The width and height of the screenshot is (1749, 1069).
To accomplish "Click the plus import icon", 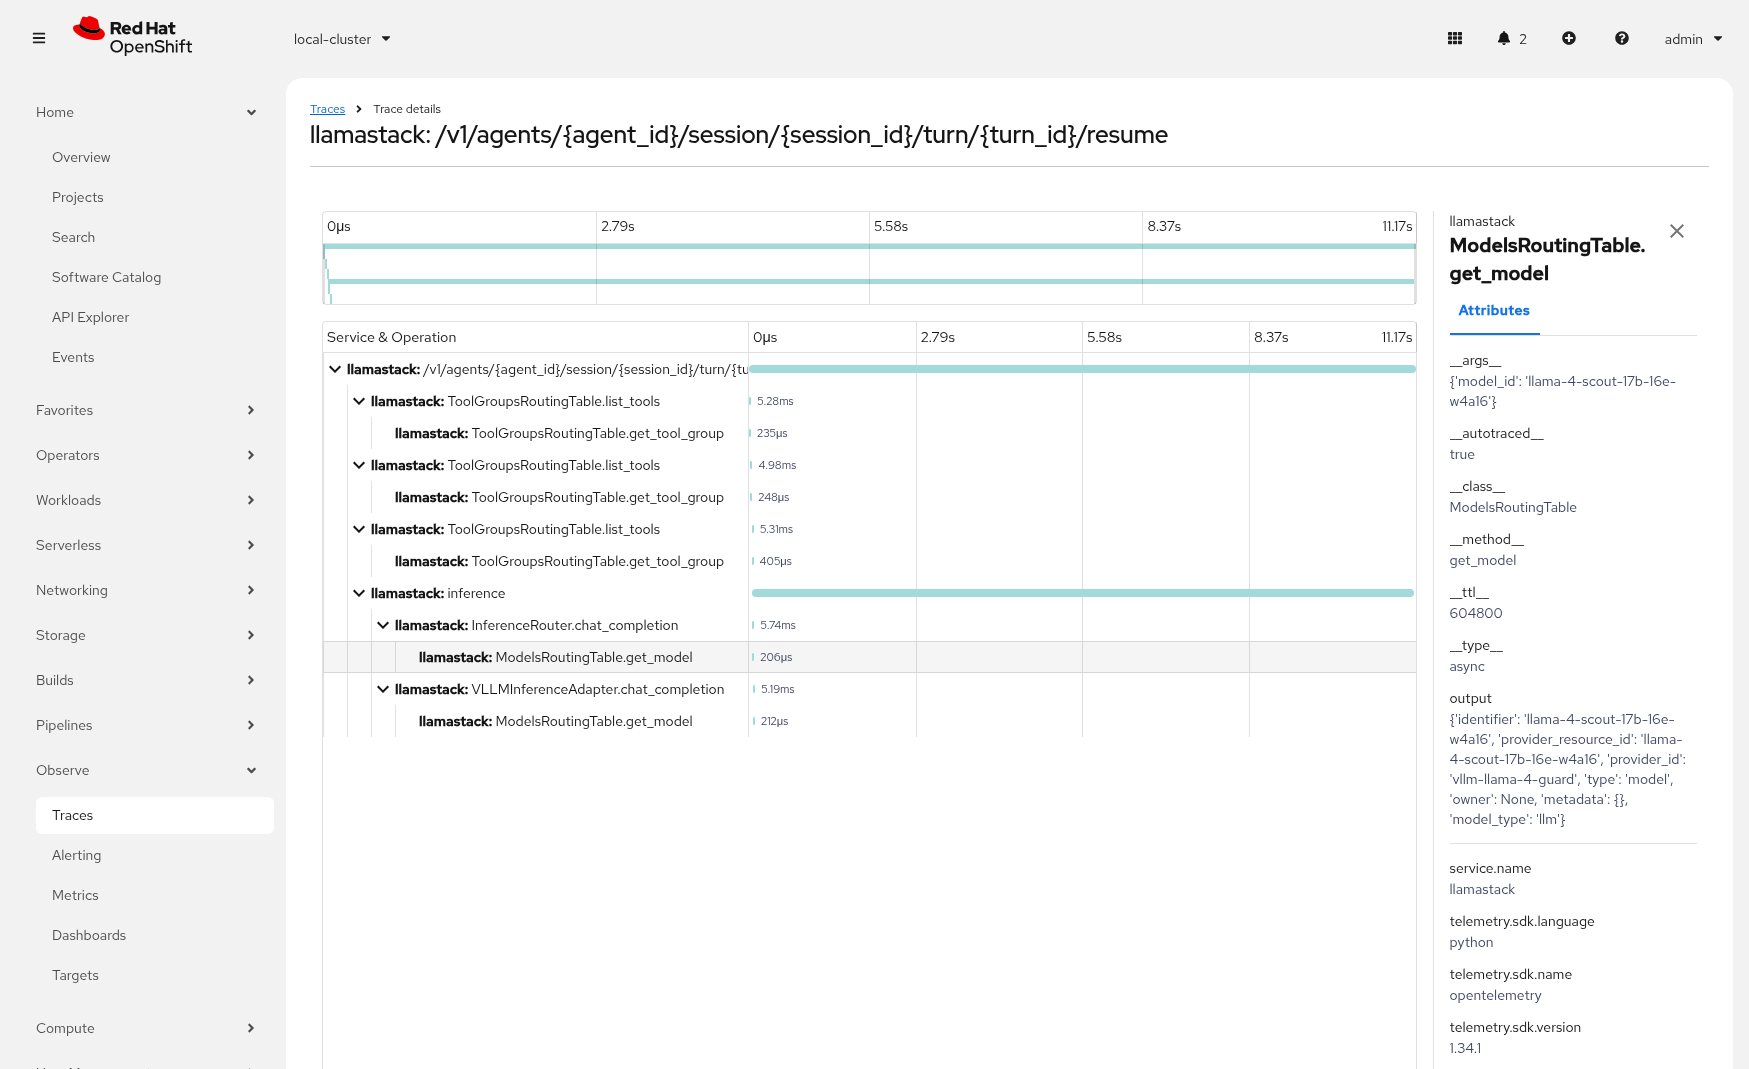I will pyautogui.click(x=1569, y=39).
